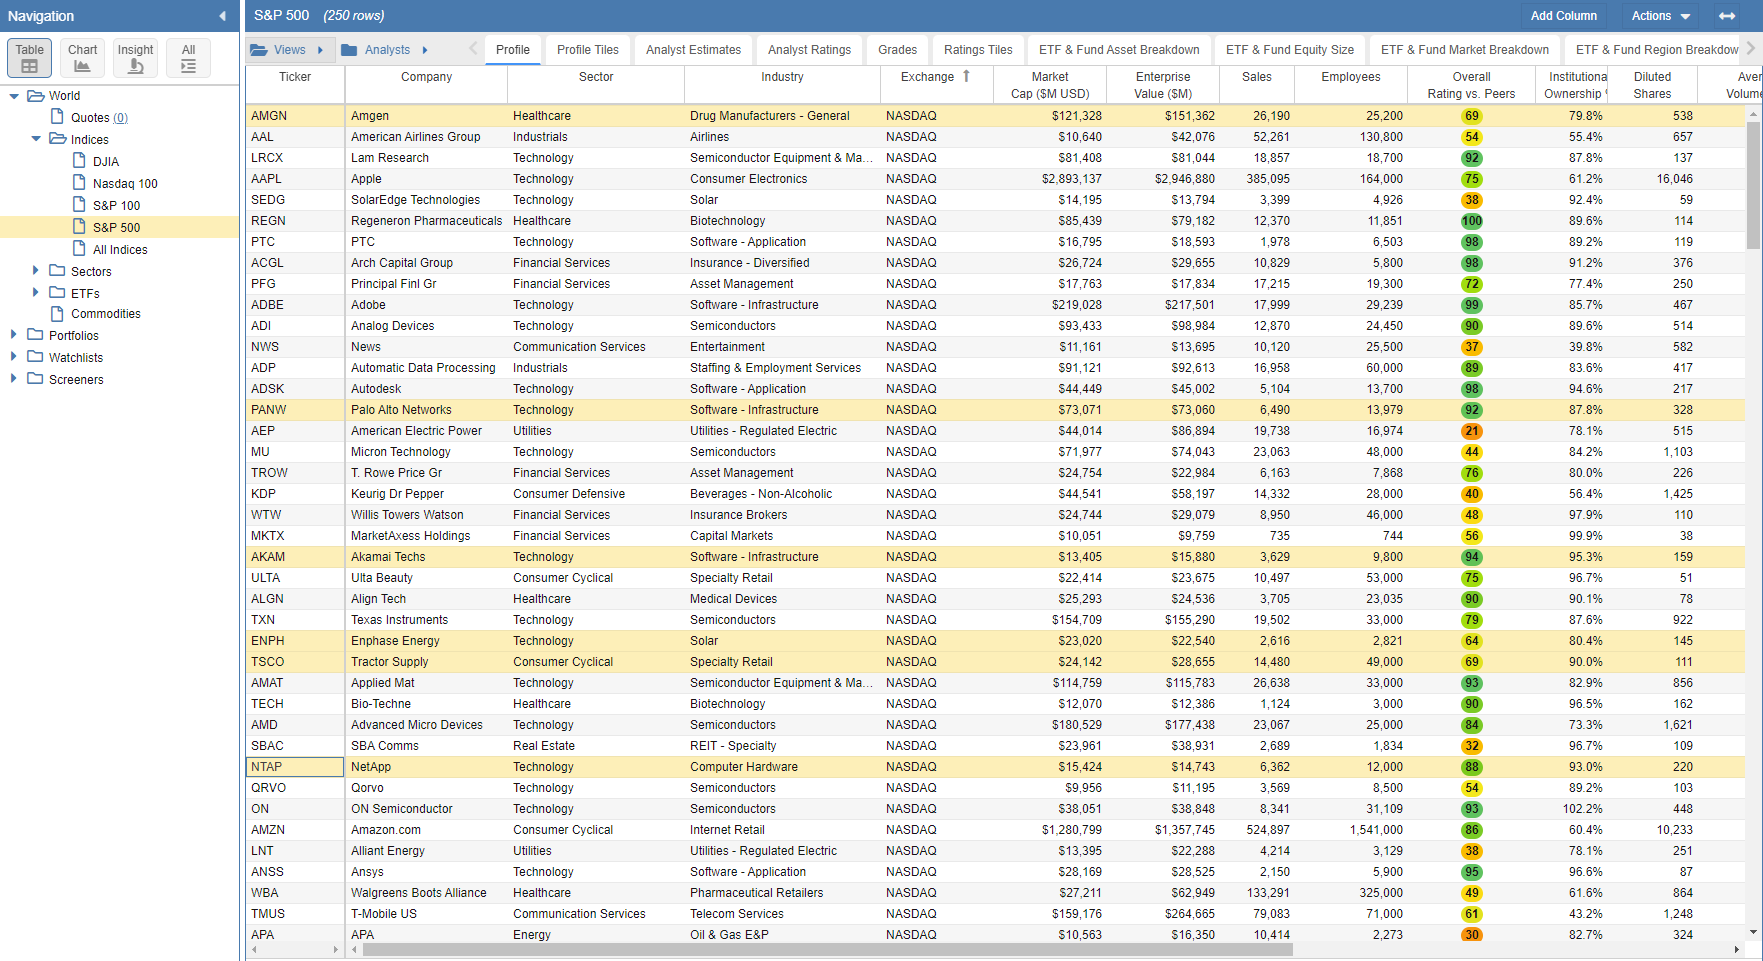1763x961 pixels.
Task: Open the Actions dropdown
Action: [x=1660, y=16]
